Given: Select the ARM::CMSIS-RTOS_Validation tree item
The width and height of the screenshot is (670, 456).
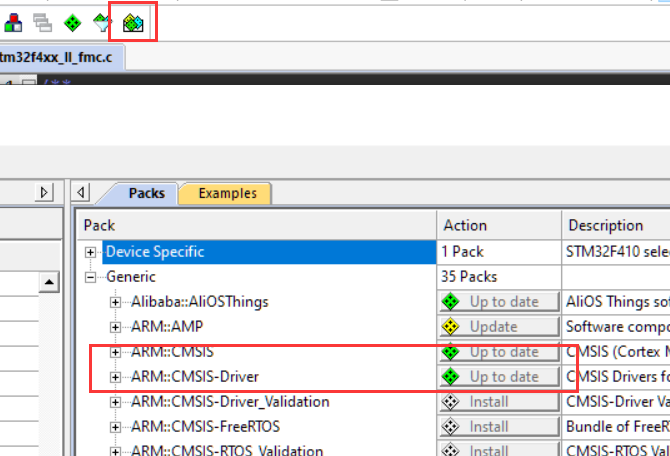Looking at the screenshot, I should click(x=226, y=450).
